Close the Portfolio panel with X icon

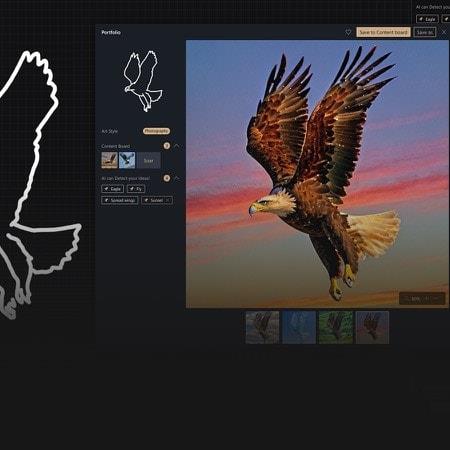[444, 32]
